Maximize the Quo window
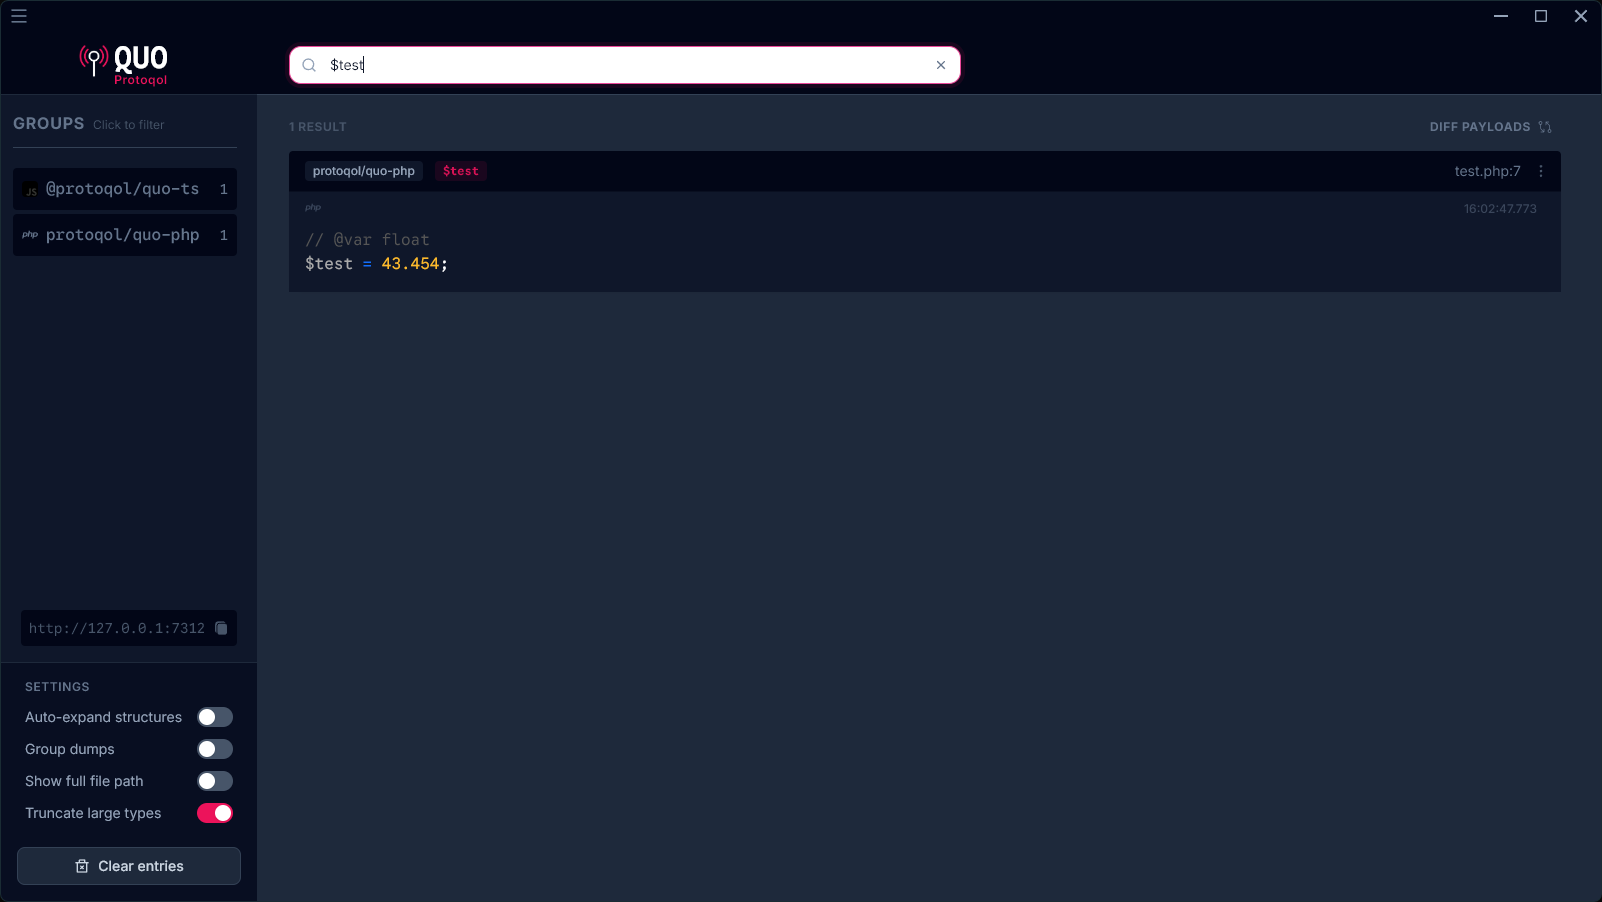Screen dimensions: 1602x902 click(x=1541, y=16)
